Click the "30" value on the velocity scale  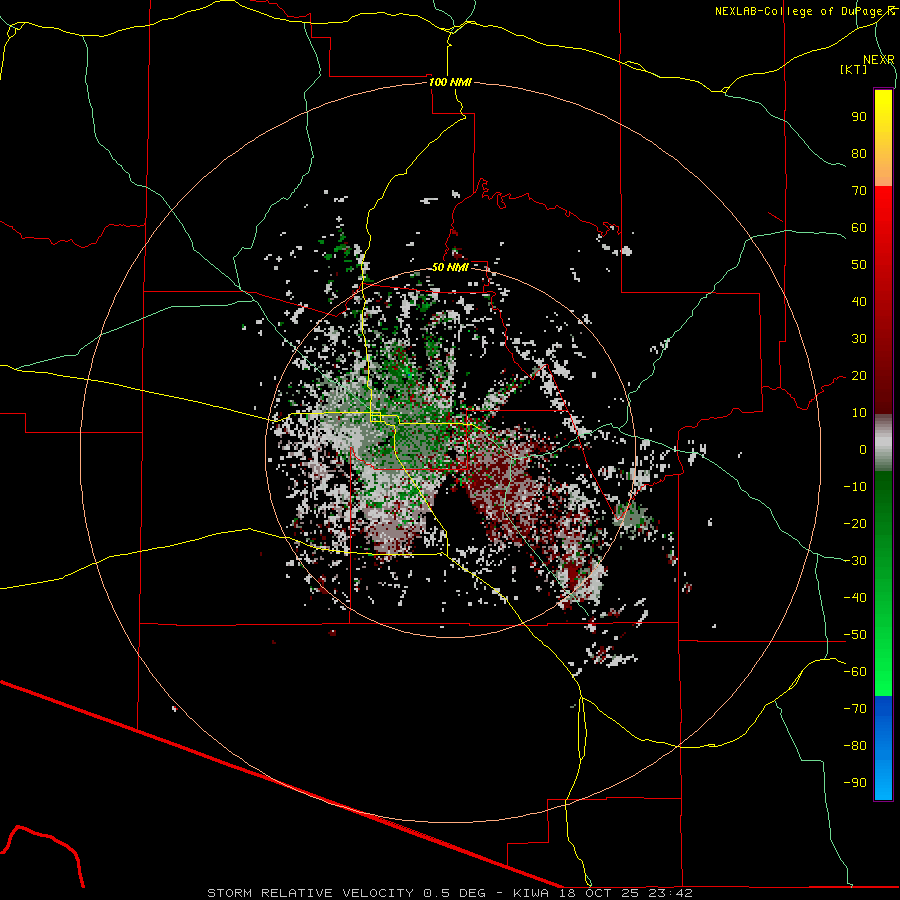pyautogui.click(x=859, y=339)
